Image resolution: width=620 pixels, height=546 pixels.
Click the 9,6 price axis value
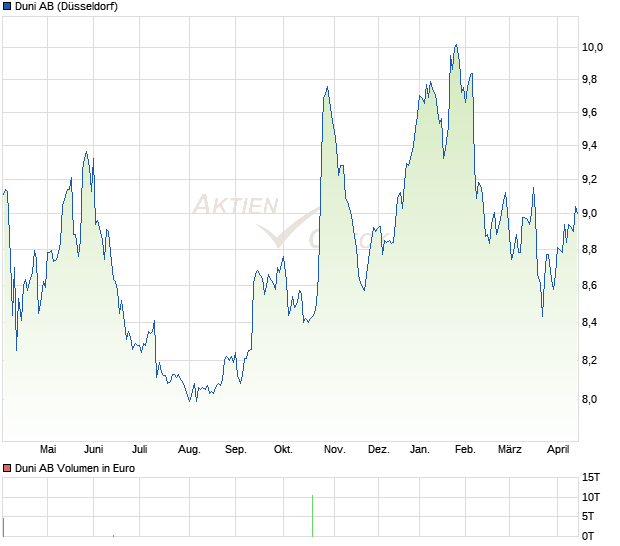pyautogui.click(x=590, y=113)
